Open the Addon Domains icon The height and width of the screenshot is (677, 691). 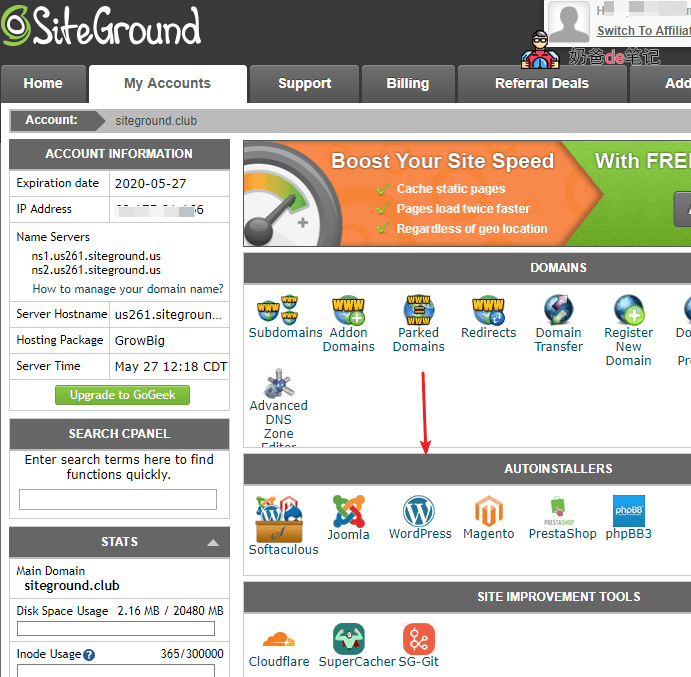tap(348, 309)
